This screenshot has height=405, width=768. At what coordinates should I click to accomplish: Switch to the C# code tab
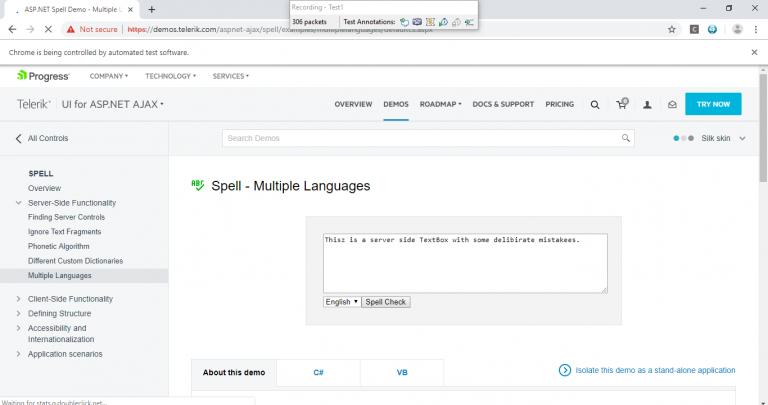(318, 372)
